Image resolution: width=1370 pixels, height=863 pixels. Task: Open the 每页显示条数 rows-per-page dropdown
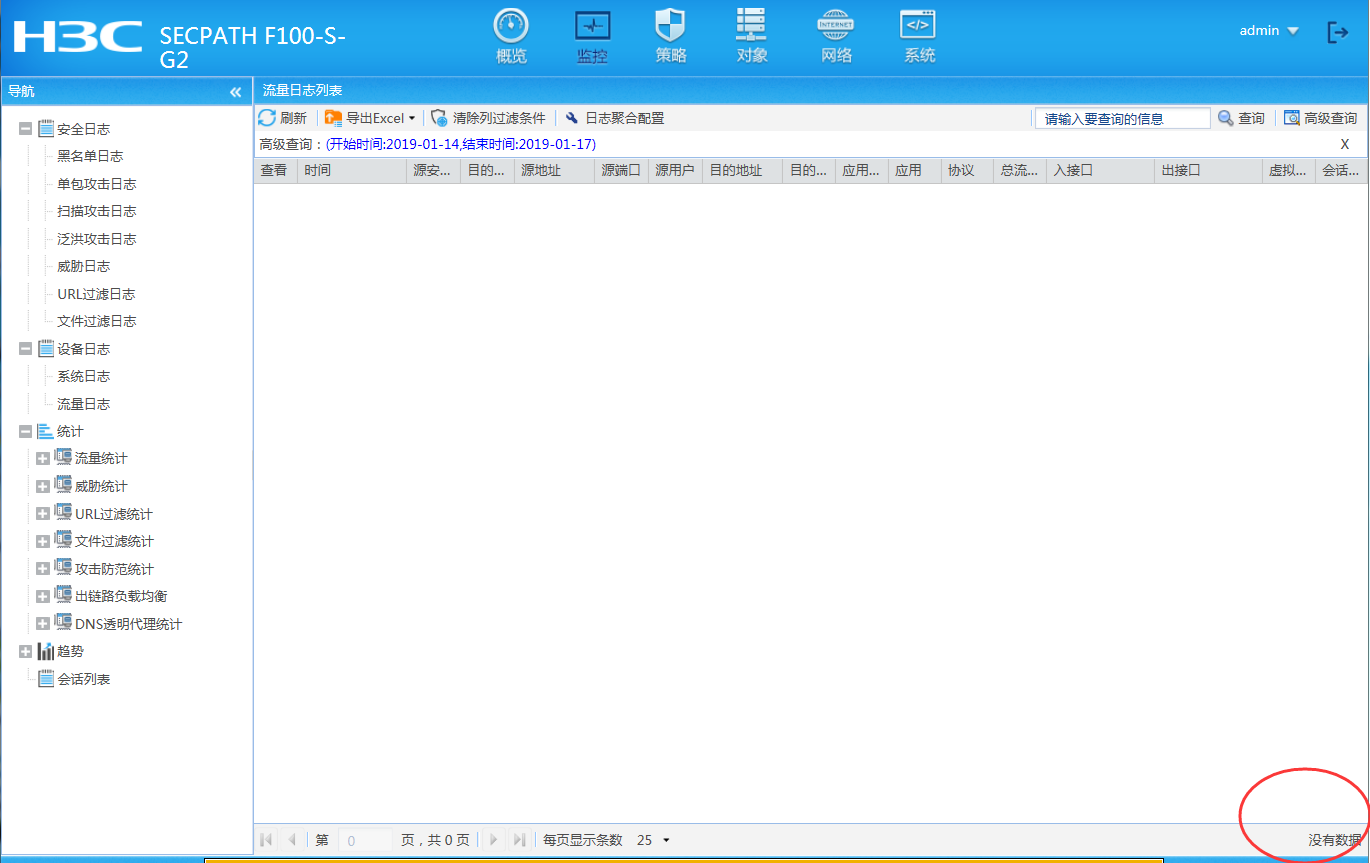654,840
